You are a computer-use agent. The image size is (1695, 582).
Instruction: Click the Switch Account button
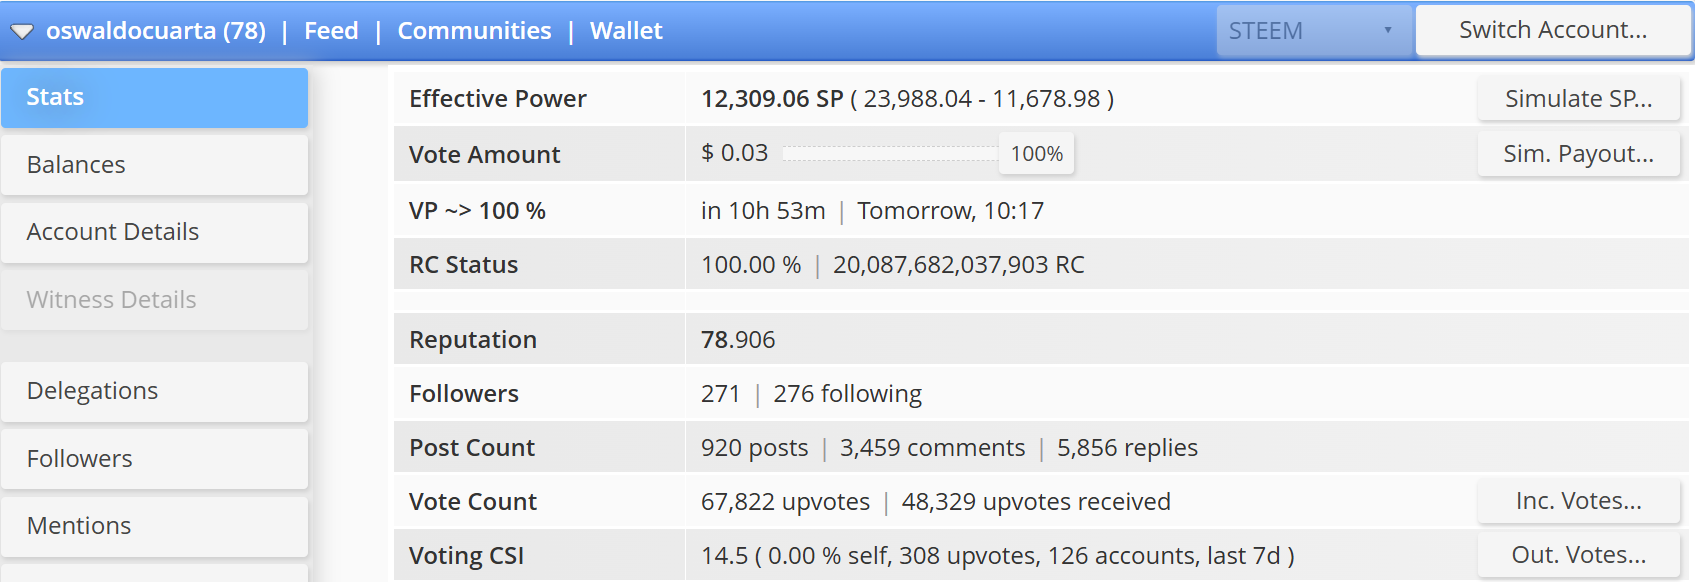(x=1553, y=30)
